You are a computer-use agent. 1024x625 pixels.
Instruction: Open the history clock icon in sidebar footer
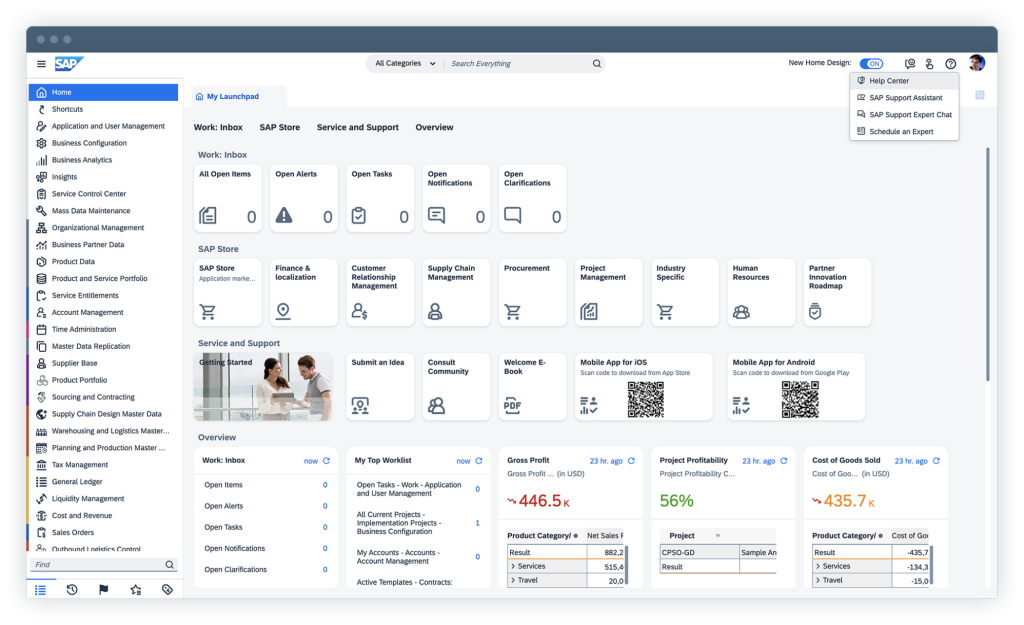tap(72, 590)
